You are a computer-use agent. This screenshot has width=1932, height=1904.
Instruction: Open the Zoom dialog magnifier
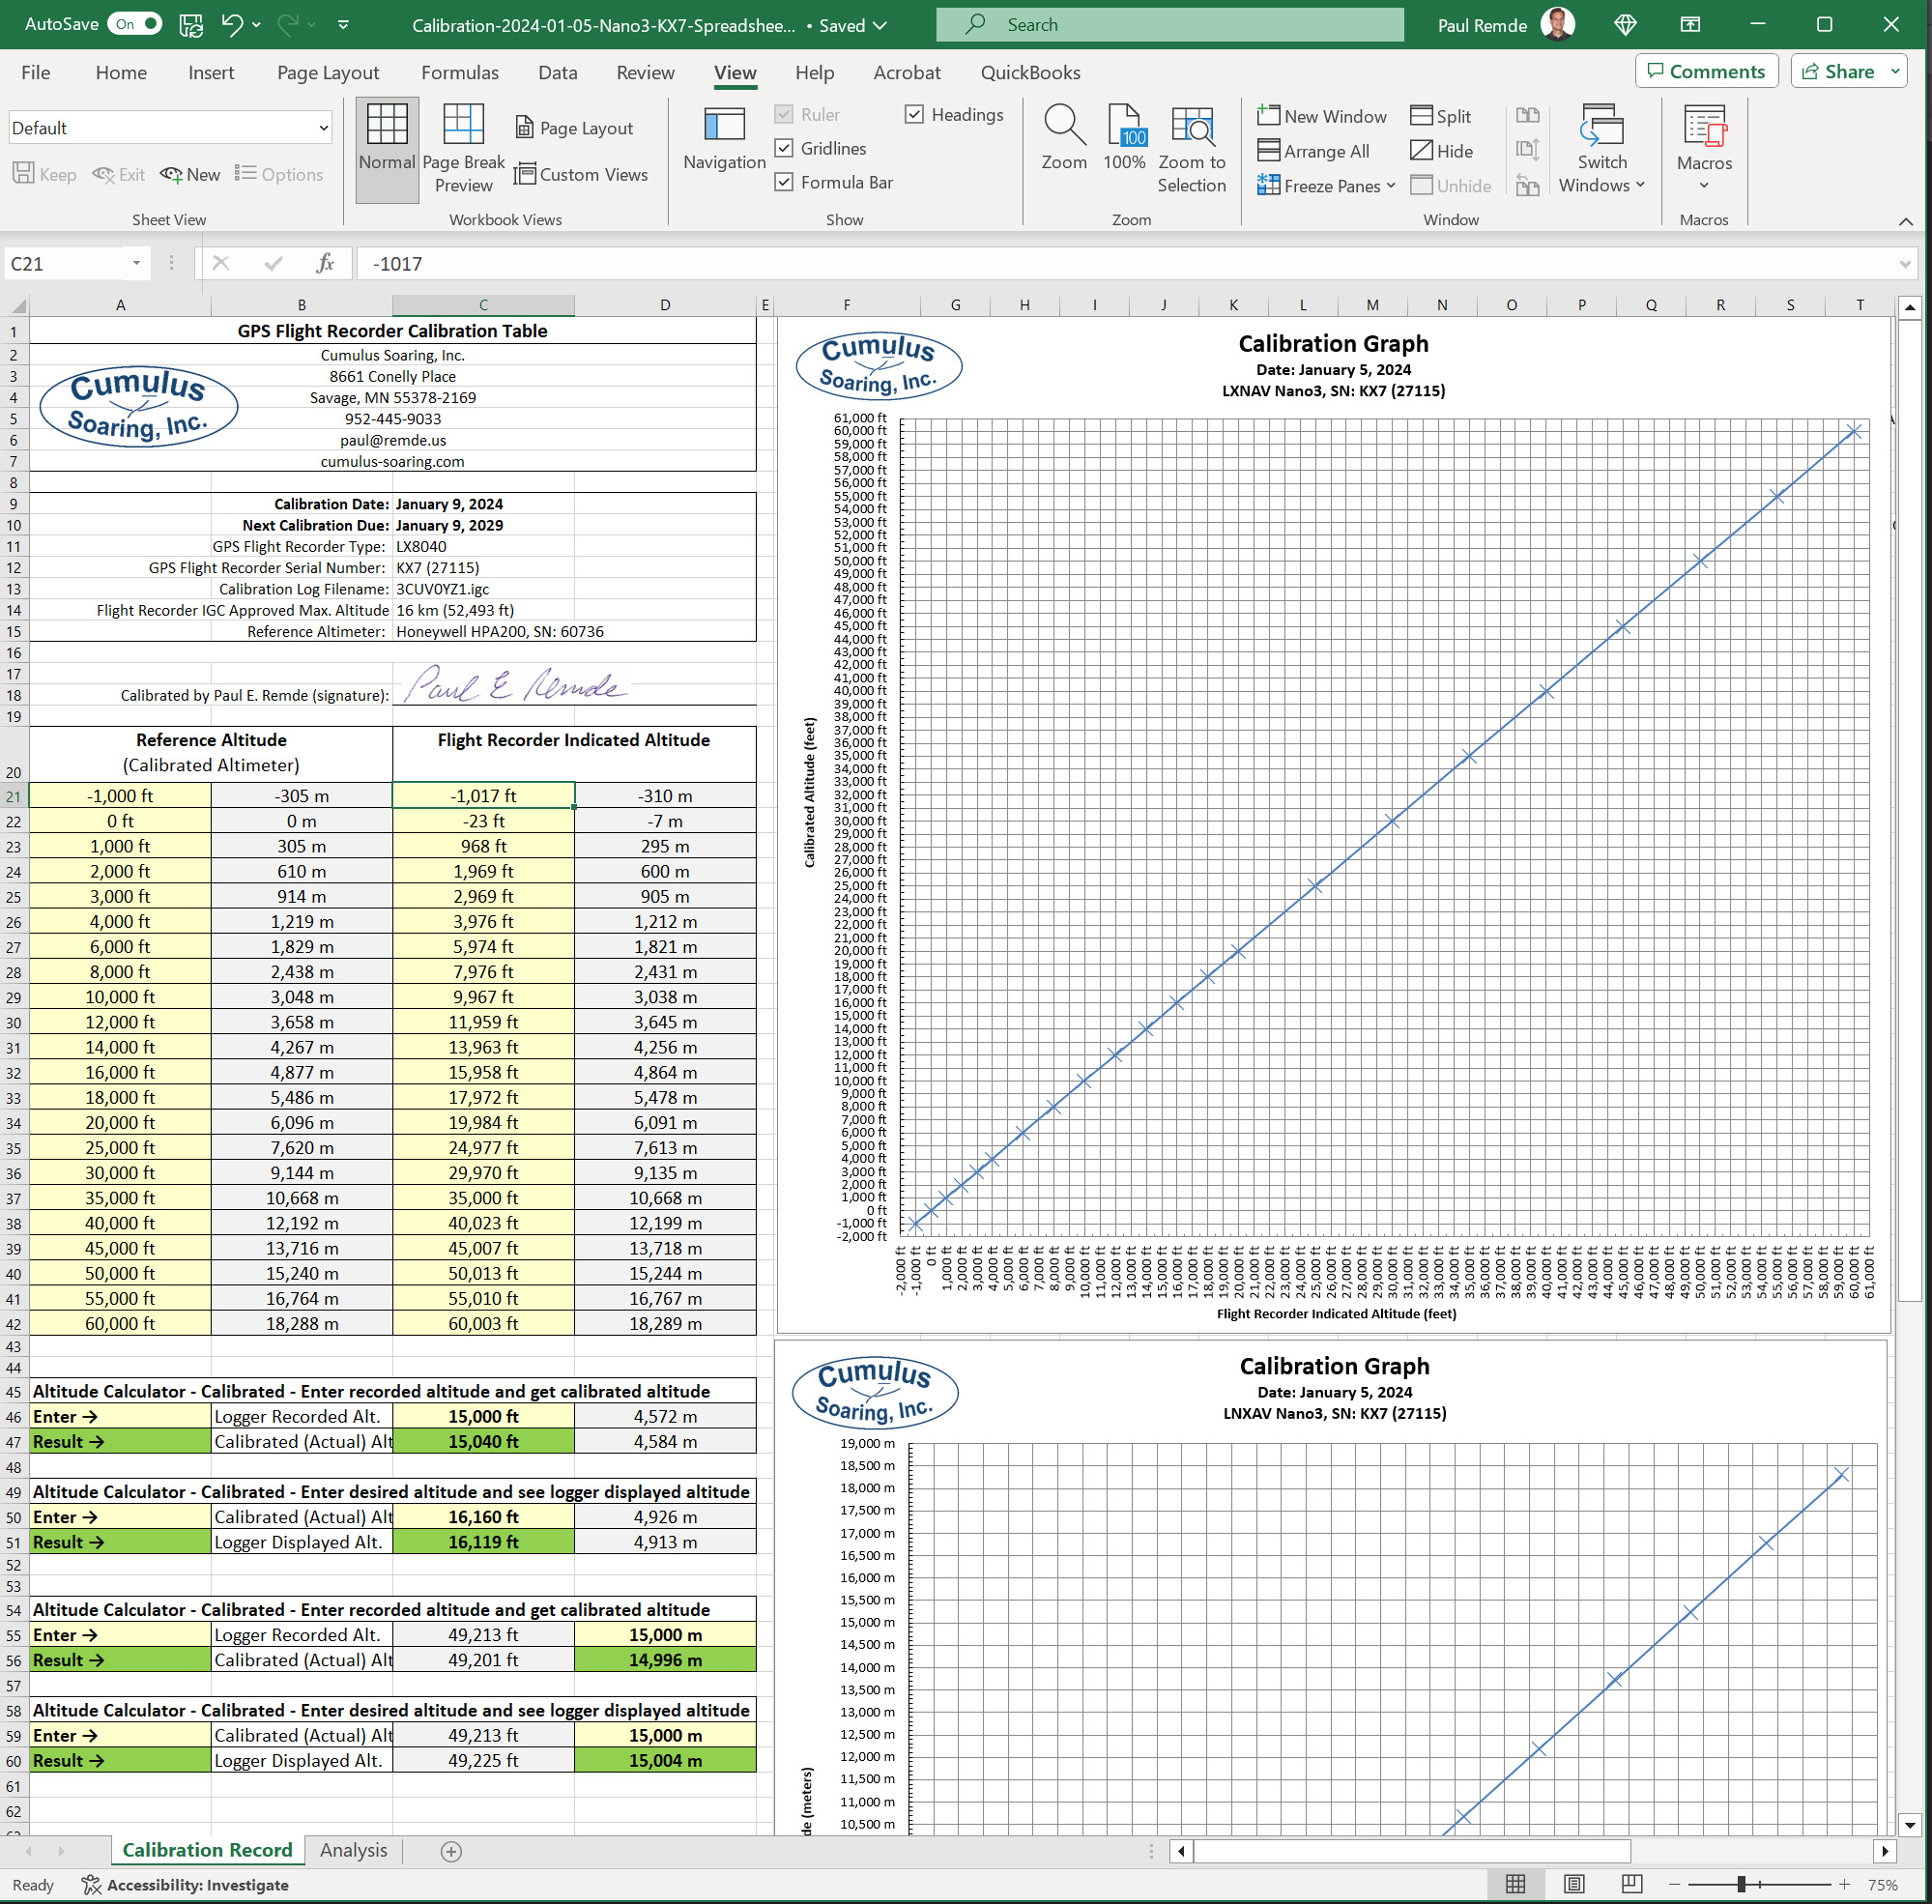click(1064, 138)
